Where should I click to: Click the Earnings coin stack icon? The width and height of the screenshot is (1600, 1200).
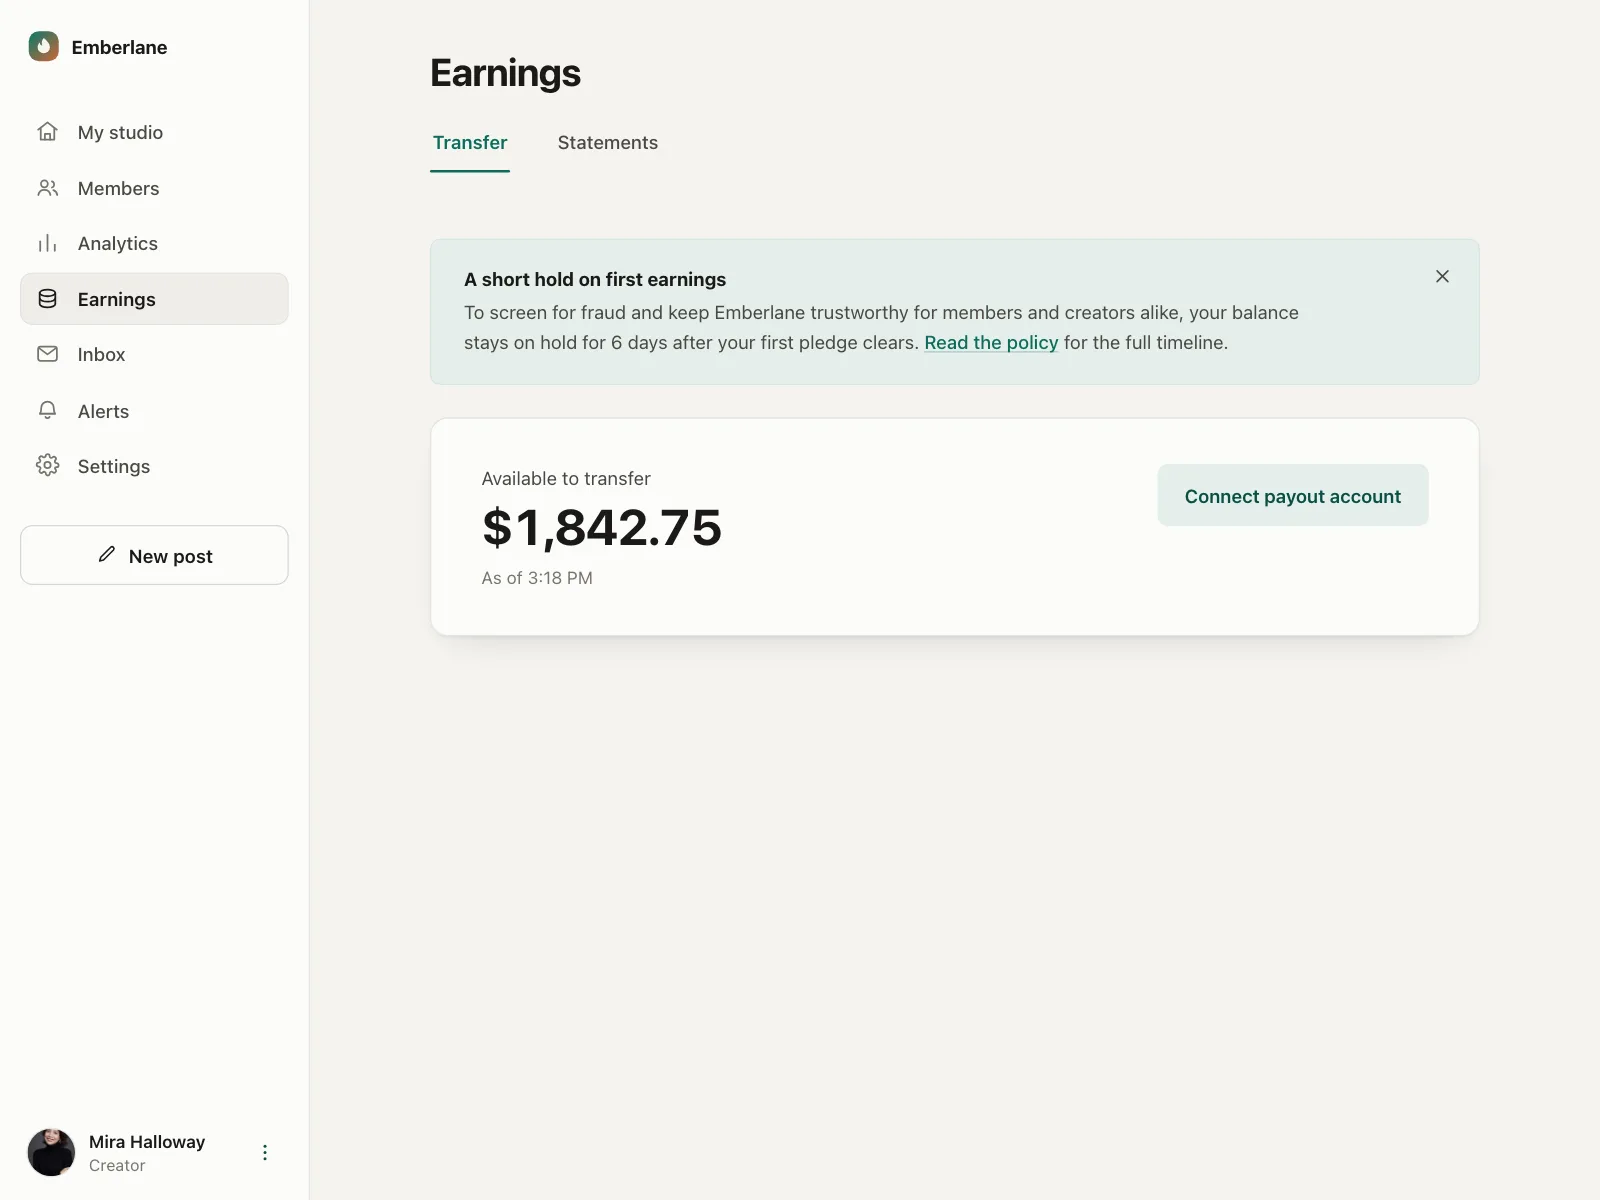pos(47,299)
